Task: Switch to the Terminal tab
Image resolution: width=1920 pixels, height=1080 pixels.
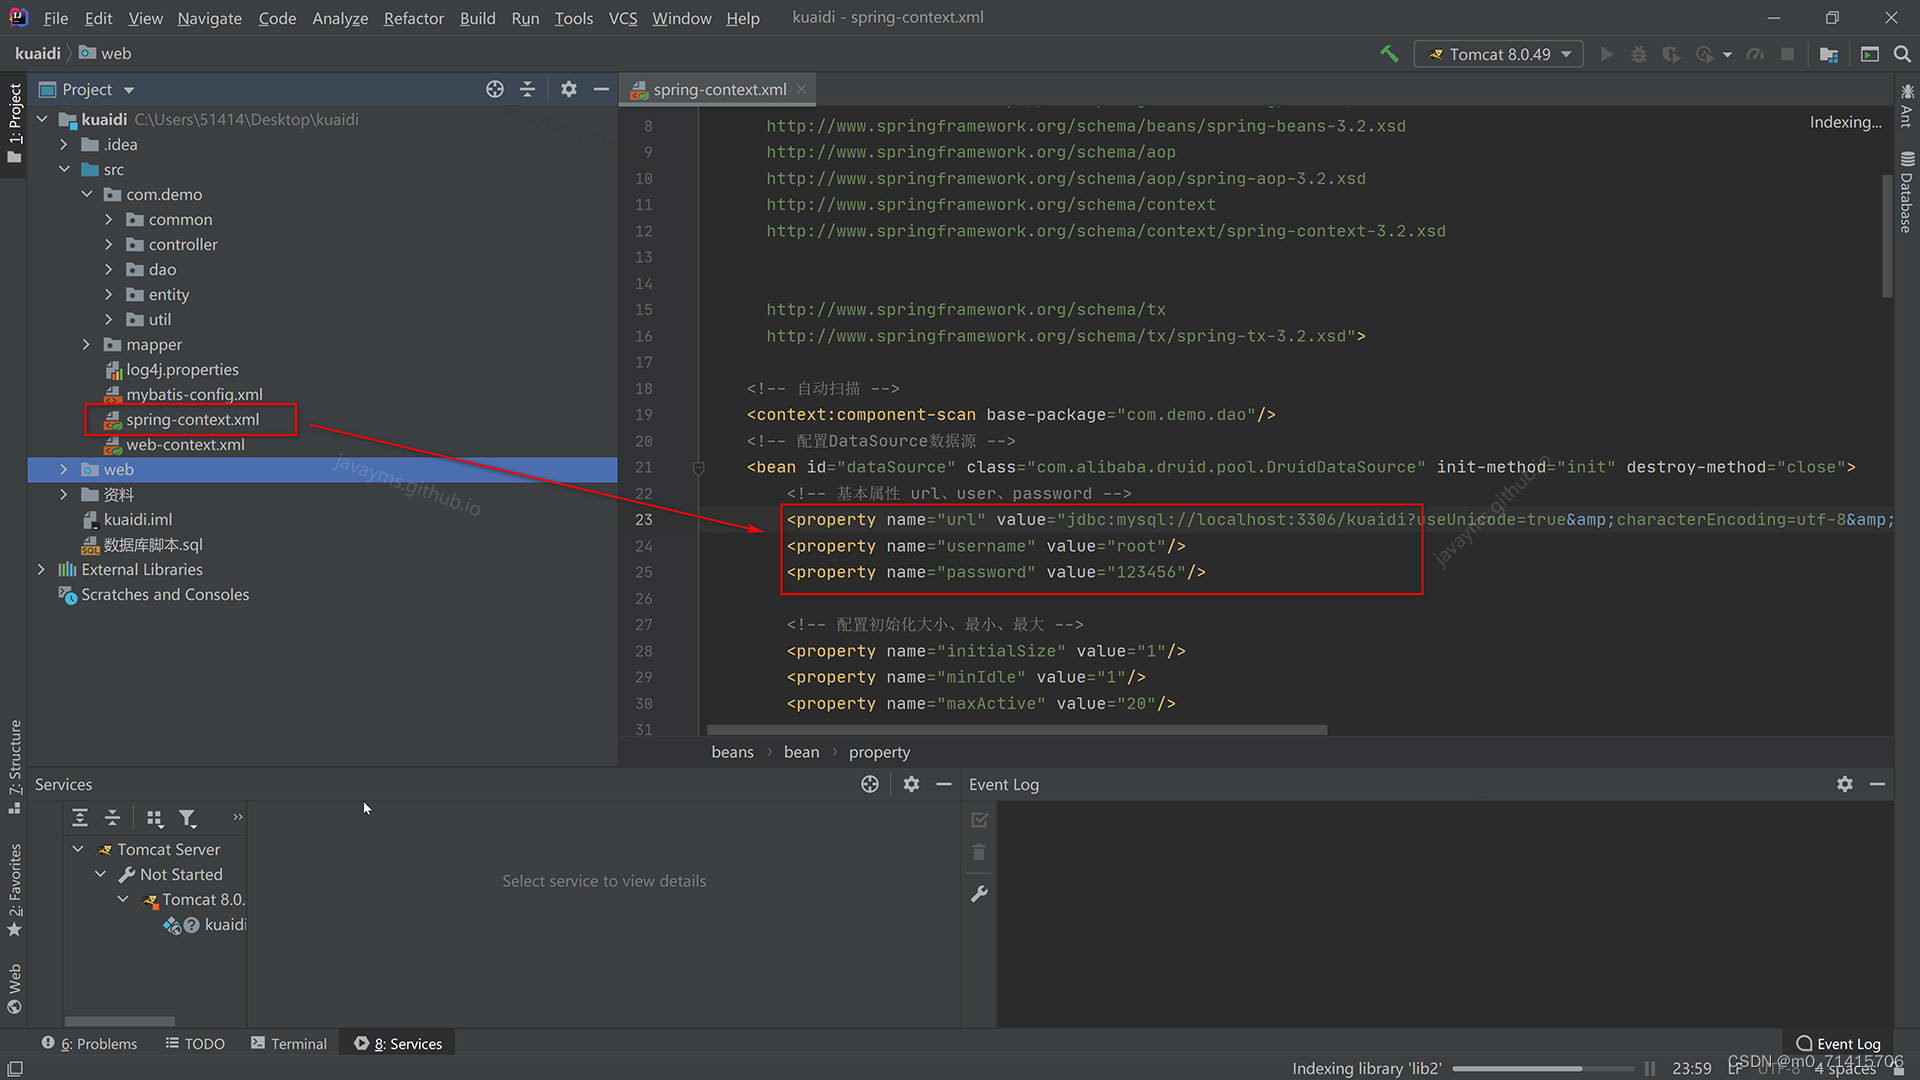Action: click(x=288, y=1043)
